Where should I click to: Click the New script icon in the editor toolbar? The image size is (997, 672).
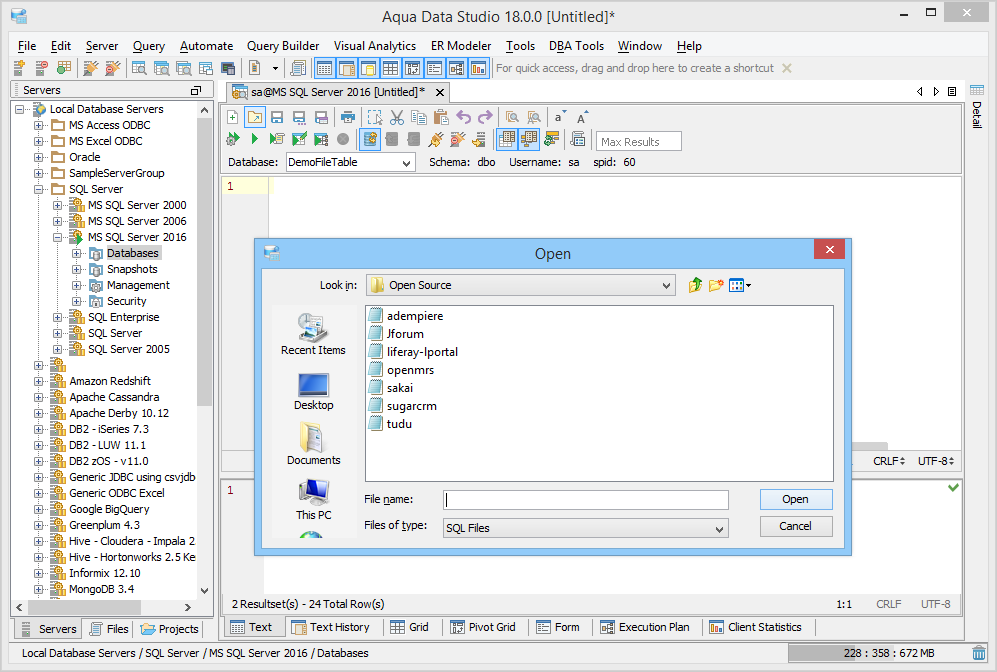coord(233,117)
